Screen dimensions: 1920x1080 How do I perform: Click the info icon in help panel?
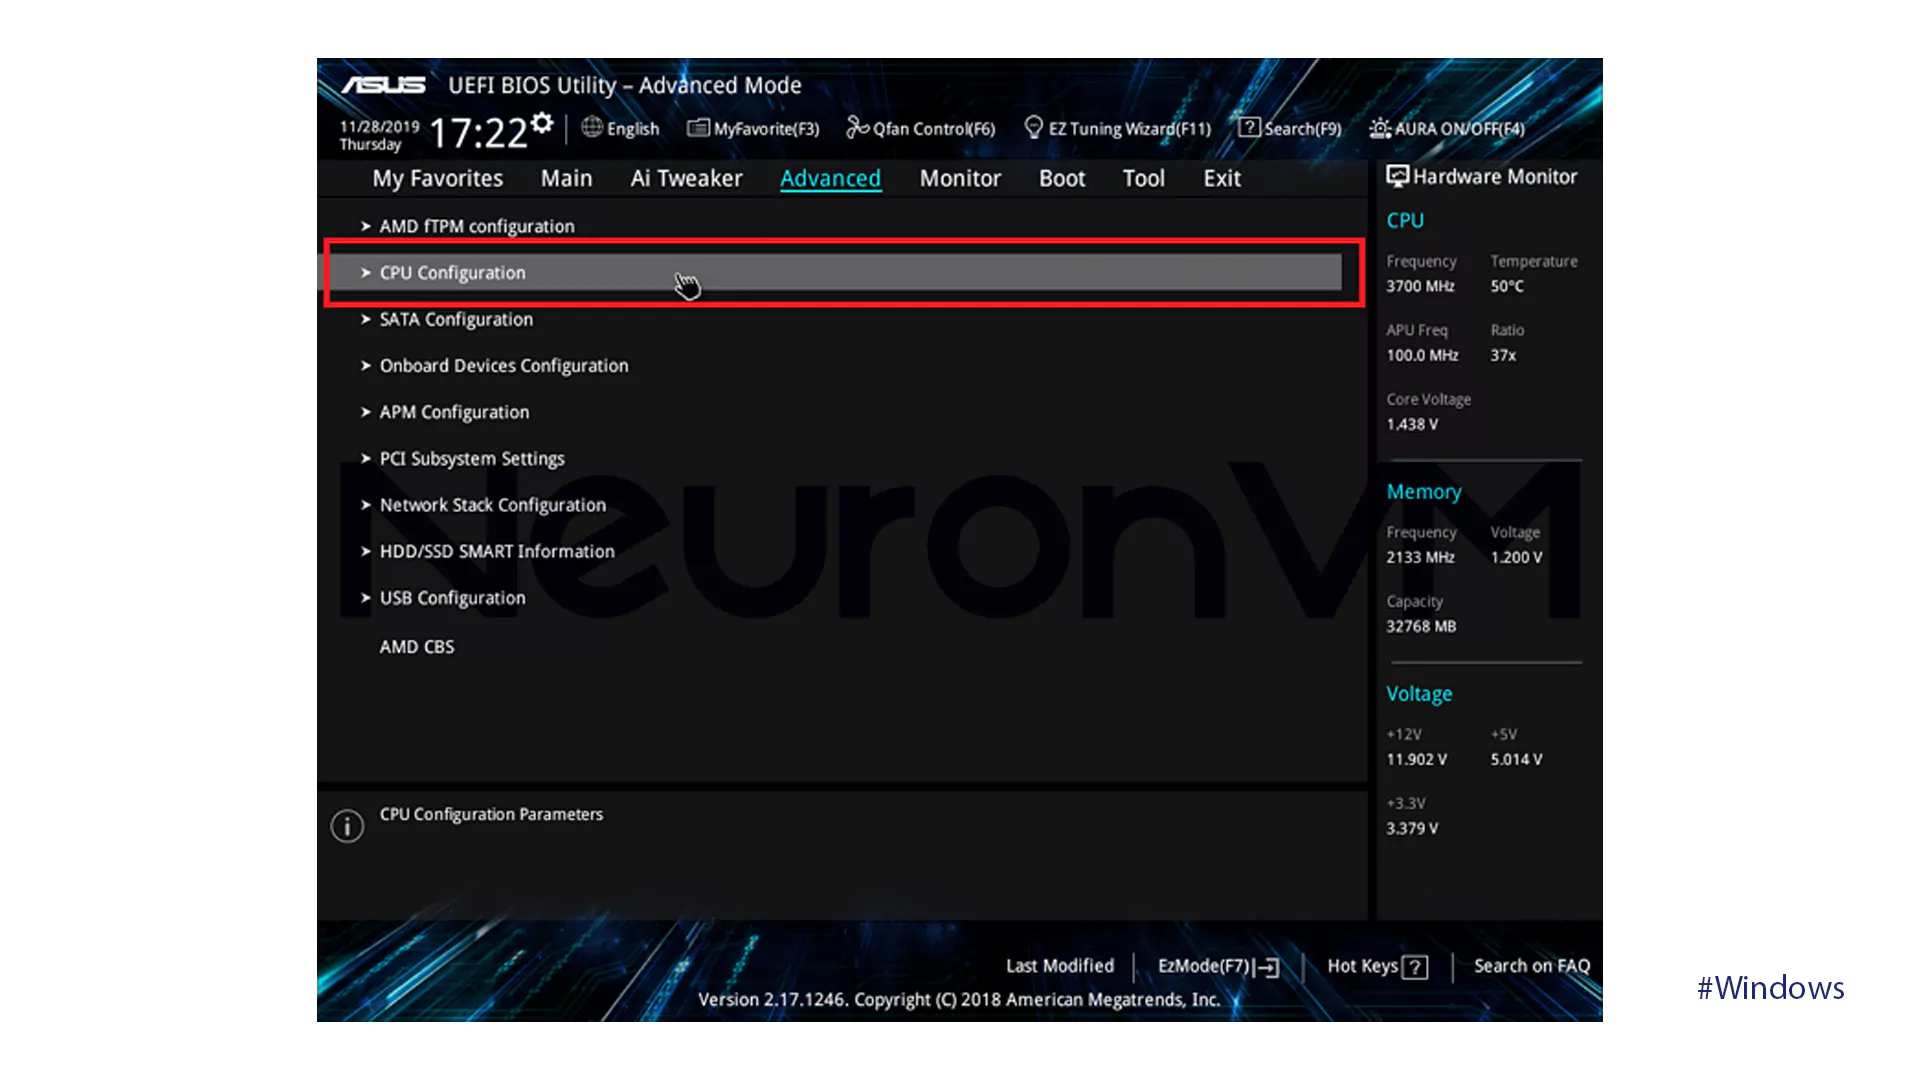[347, 826]
